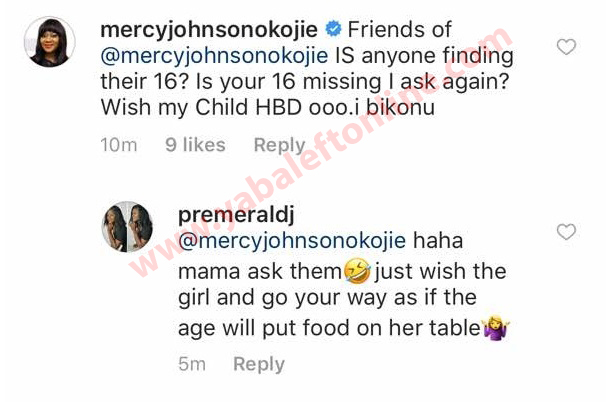Click the @mercyjohnsonokojie mention in premeraldj's reply
Image resolution: width=606 pixels, height=402 pixels.
(x=292, y=241)
